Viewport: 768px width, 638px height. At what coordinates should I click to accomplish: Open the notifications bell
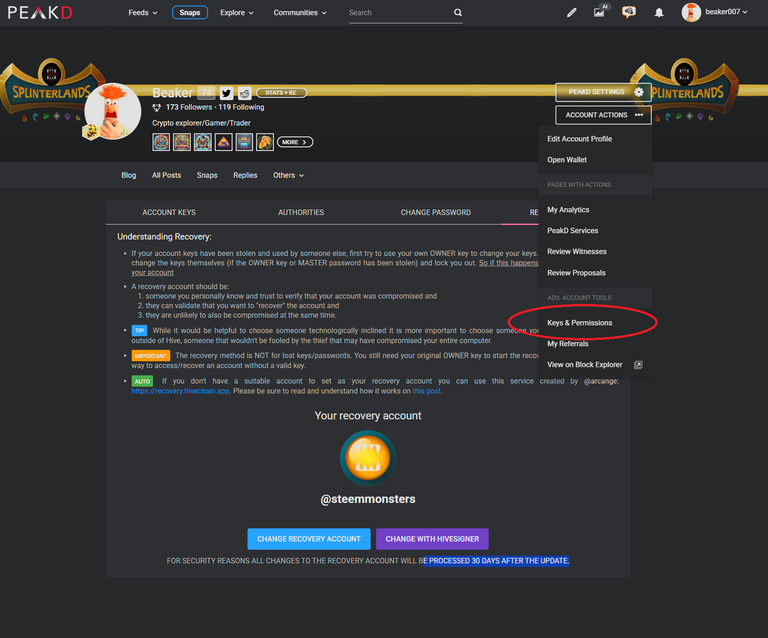659,13
